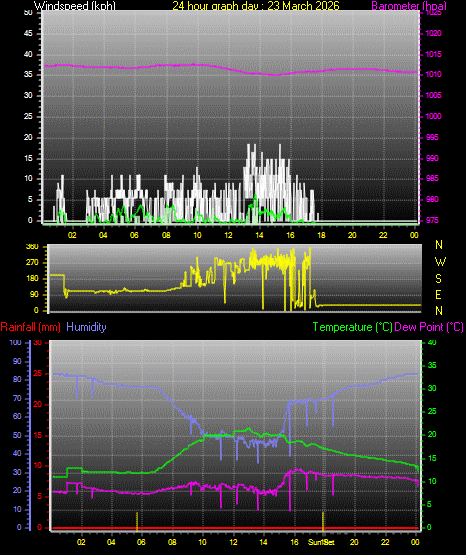
Task: Click the '270' wind direction axis value
Action: click(32, 263)
